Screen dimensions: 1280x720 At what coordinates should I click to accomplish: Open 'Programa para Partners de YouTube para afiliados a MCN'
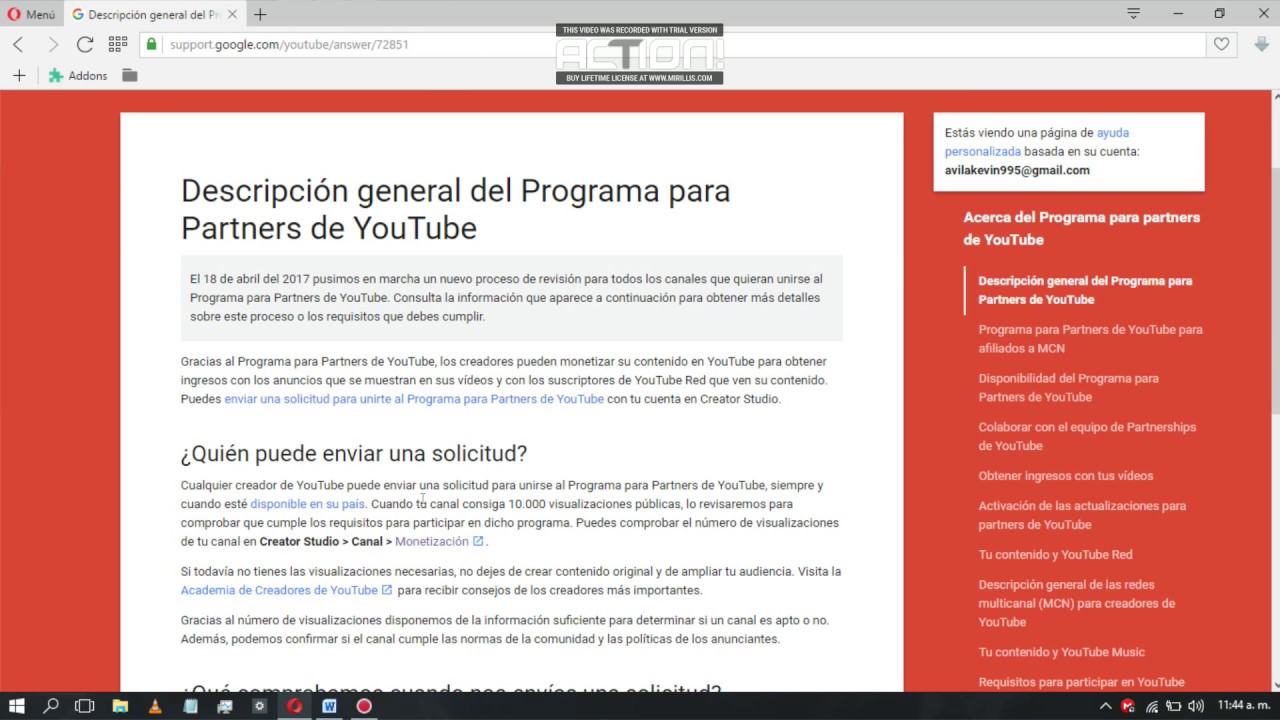click(1090, 339)
